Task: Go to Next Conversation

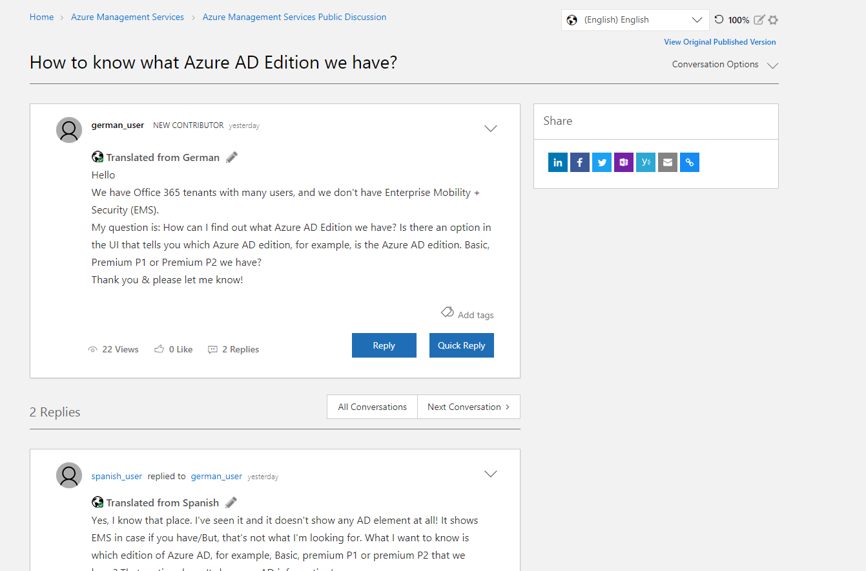Action: click(x=468, y=407)
